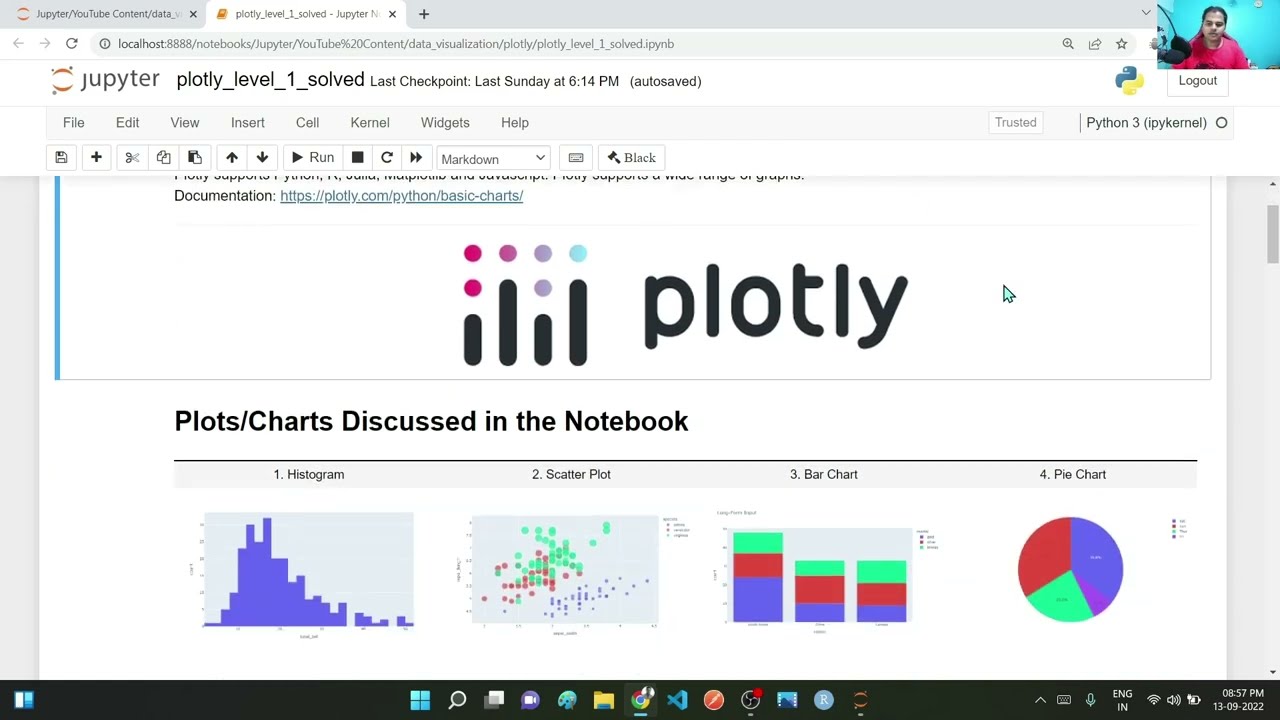The height and width of the screenshot is (720, 1280).
Task: Click the Scatter Plot thumbnail chart
Action: [x=571, y=574]
